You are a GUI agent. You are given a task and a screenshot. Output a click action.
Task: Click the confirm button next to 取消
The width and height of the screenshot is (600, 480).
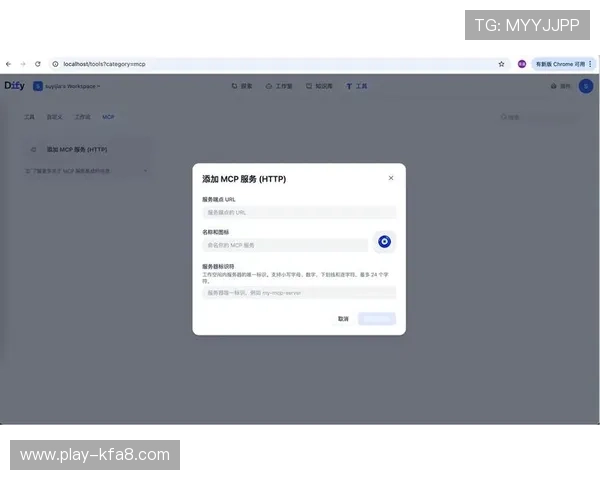[377, 319]
